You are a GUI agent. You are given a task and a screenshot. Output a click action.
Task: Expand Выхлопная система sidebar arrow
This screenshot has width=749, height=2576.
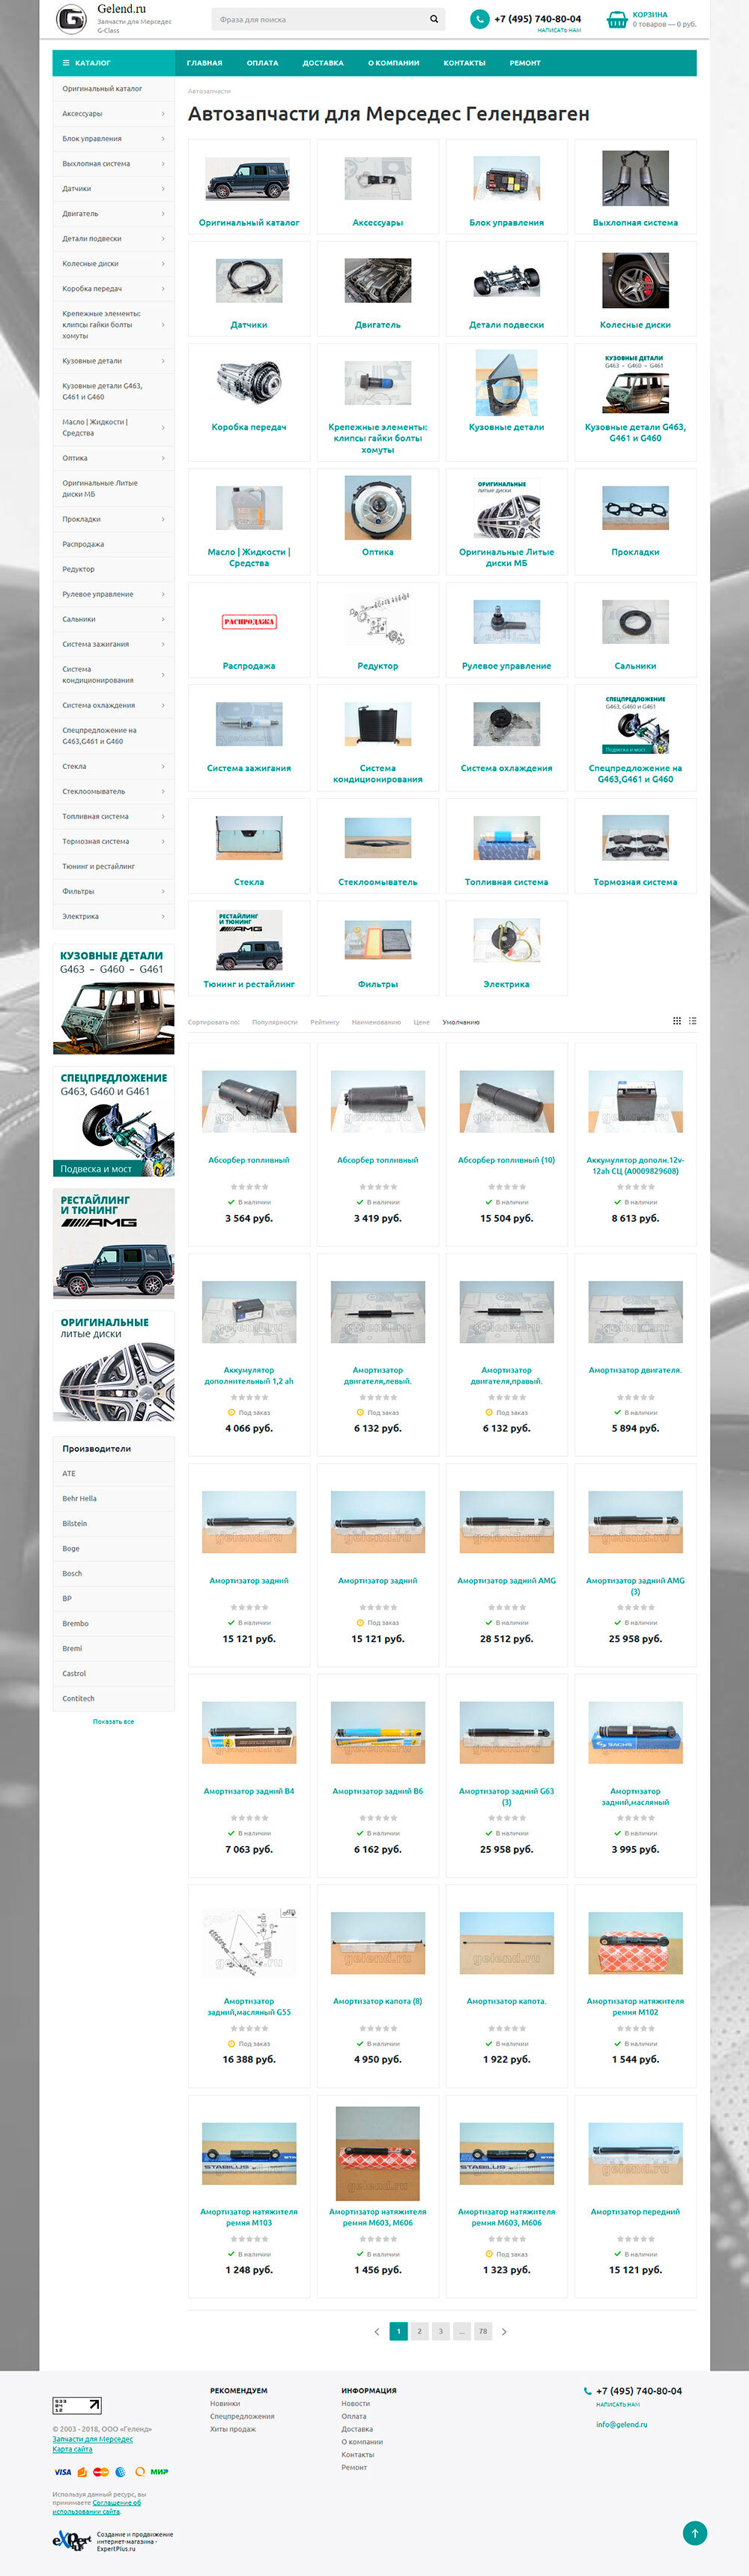(x=163, y=164)
